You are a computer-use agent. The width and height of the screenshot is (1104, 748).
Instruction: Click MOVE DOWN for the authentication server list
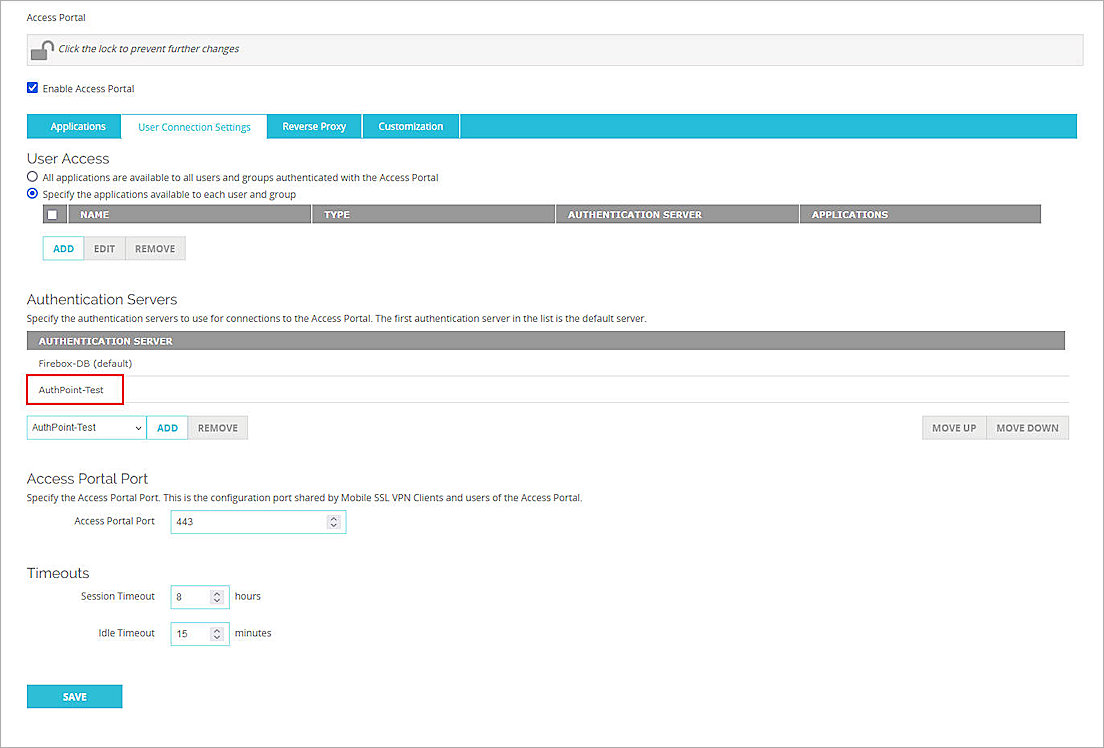point(1027,427)
